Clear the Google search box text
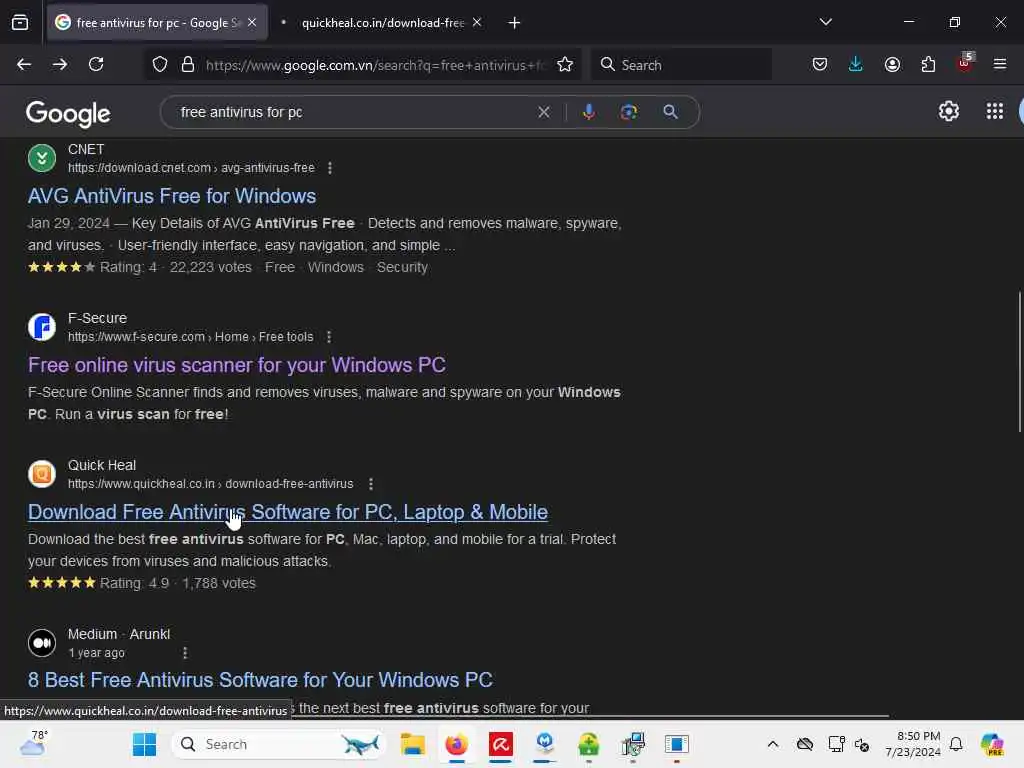 (543, 112)
